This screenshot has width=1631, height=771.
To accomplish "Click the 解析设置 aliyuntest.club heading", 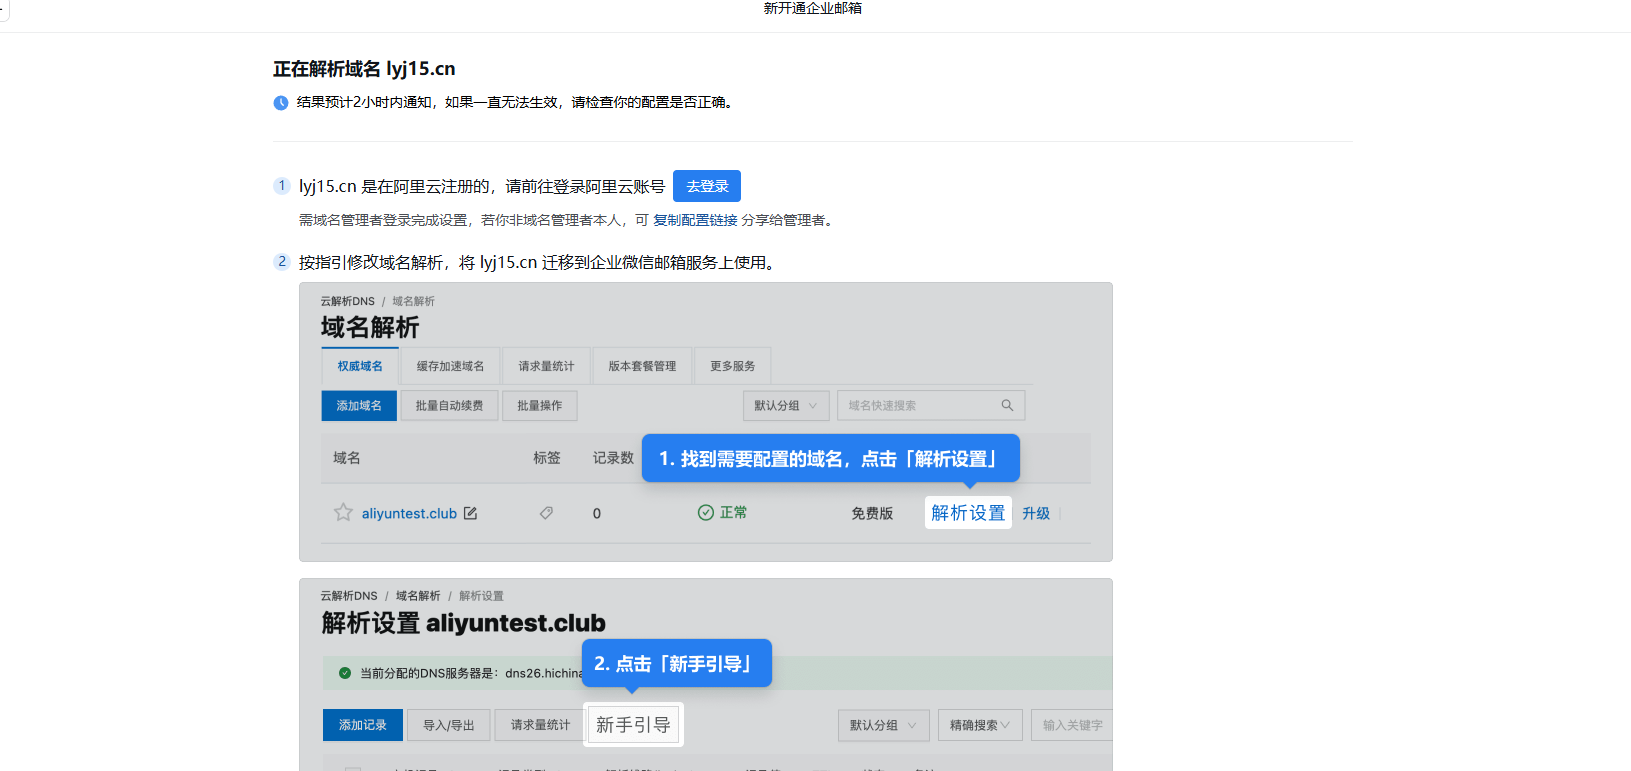I will click(464, 623).
